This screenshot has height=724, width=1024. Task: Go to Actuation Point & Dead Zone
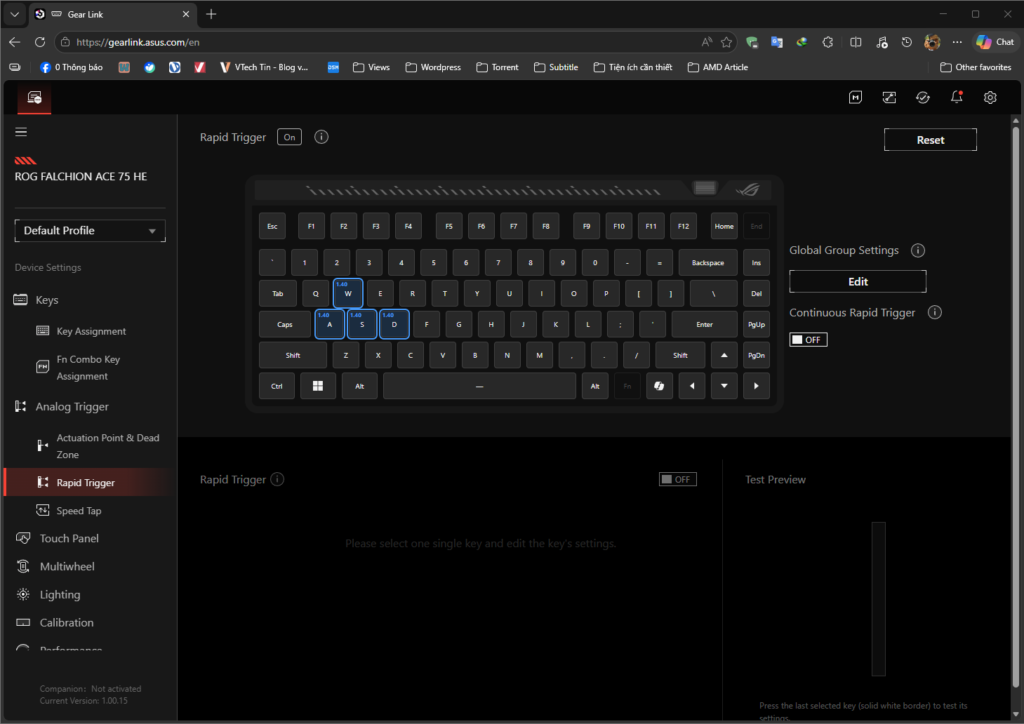(x=107, y=446)
